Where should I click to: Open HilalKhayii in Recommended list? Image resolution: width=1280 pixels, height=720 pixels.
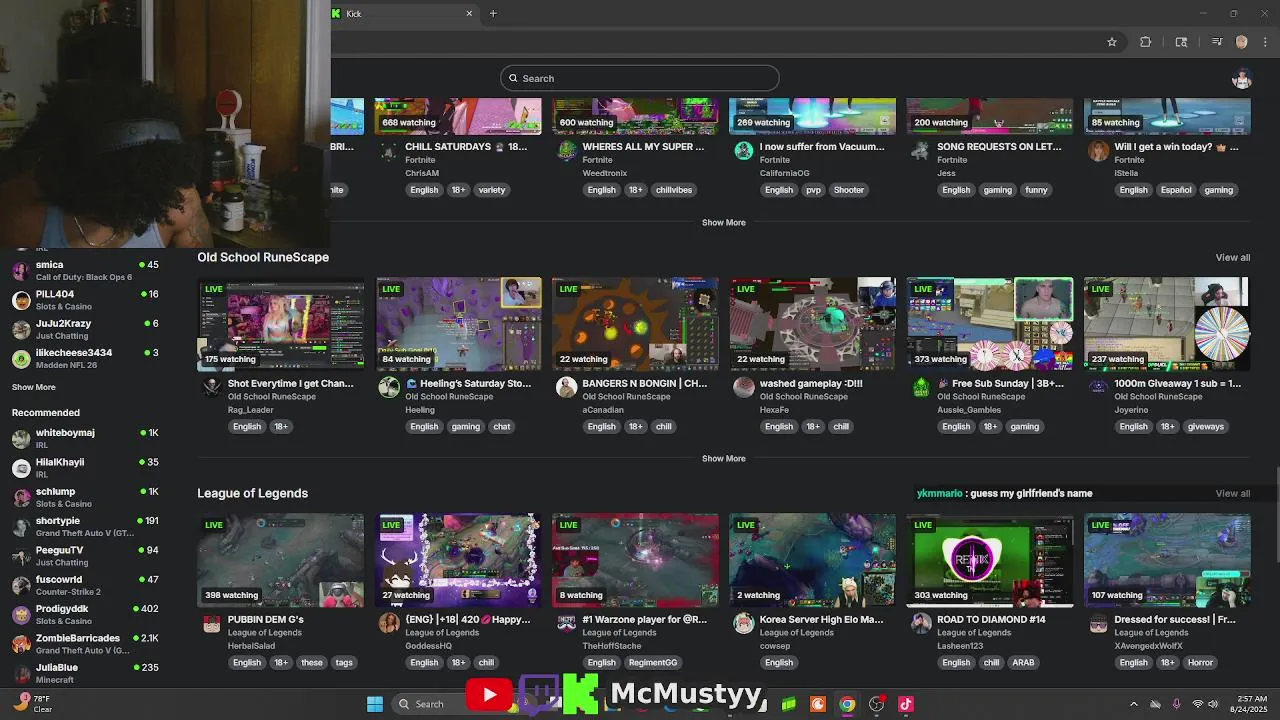85,468
